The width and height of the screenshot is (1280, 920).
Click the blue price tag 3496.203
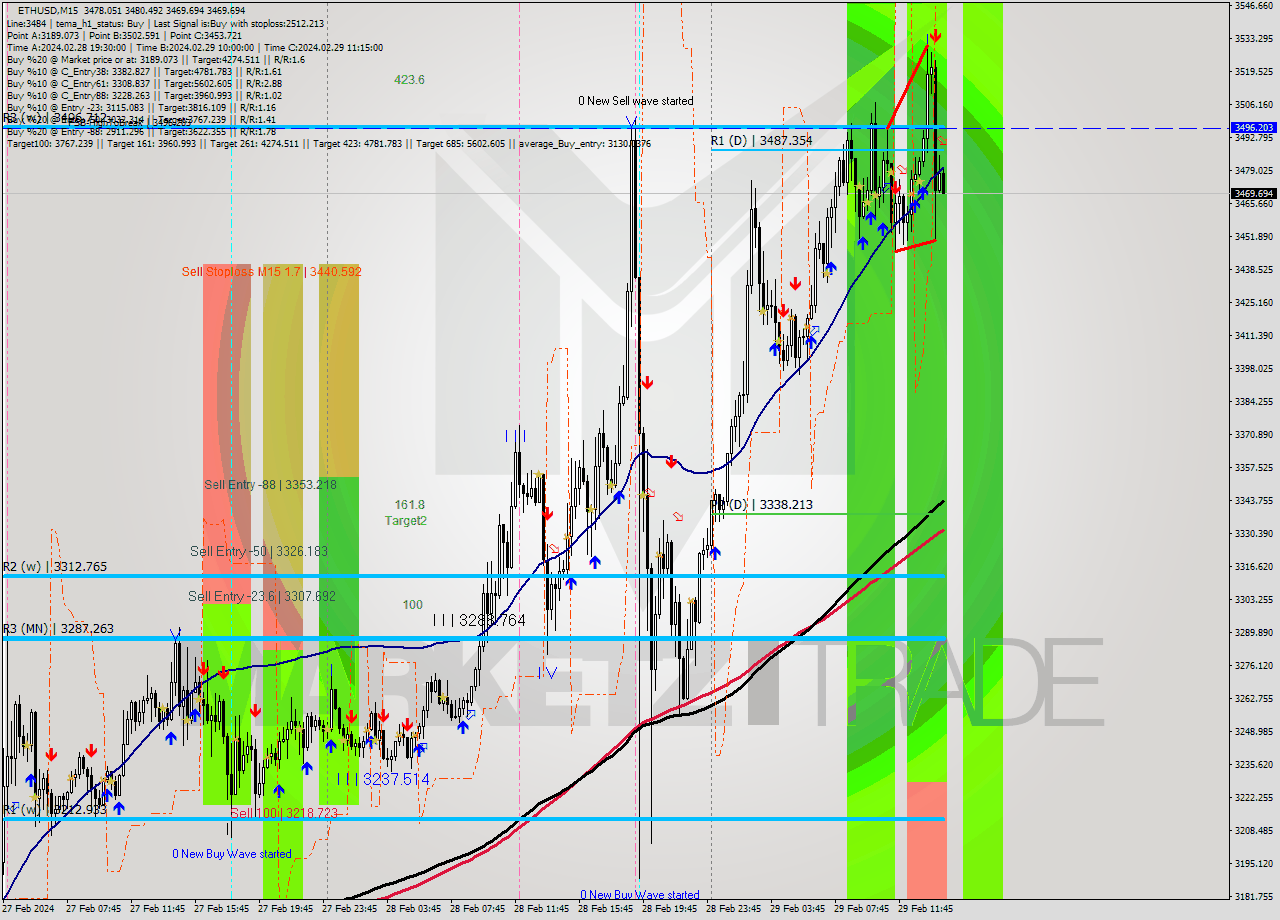(x=1254, y=128)
